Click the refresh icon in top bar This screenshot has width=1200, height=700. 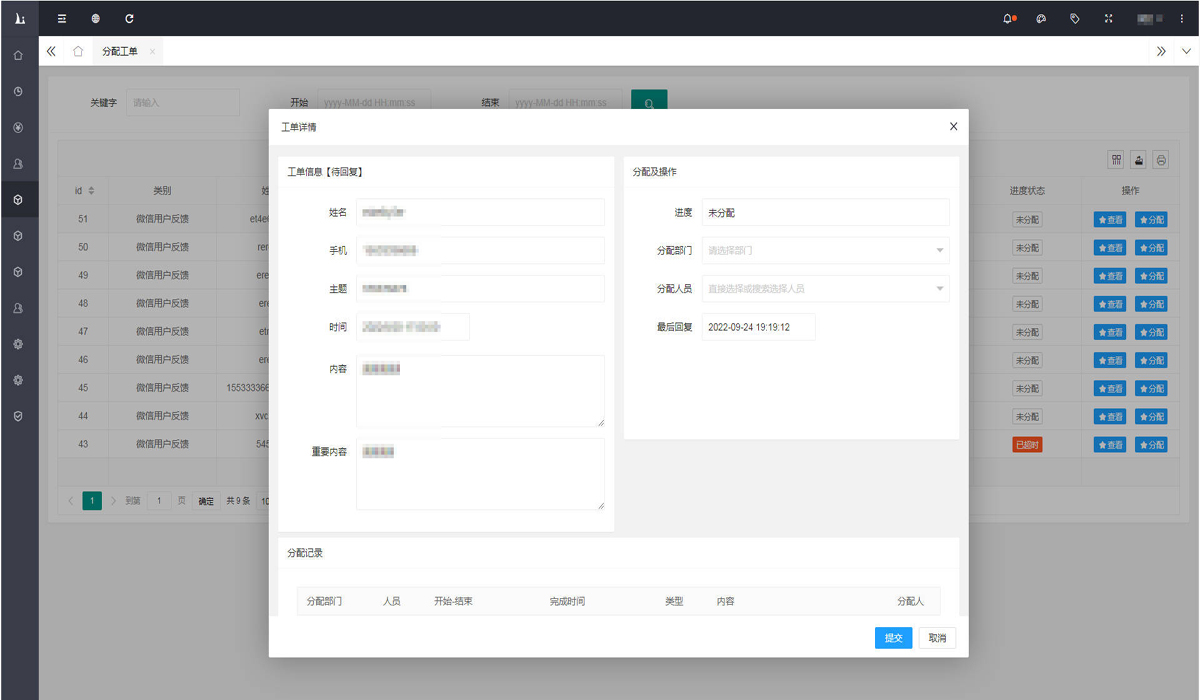(129, 18)
